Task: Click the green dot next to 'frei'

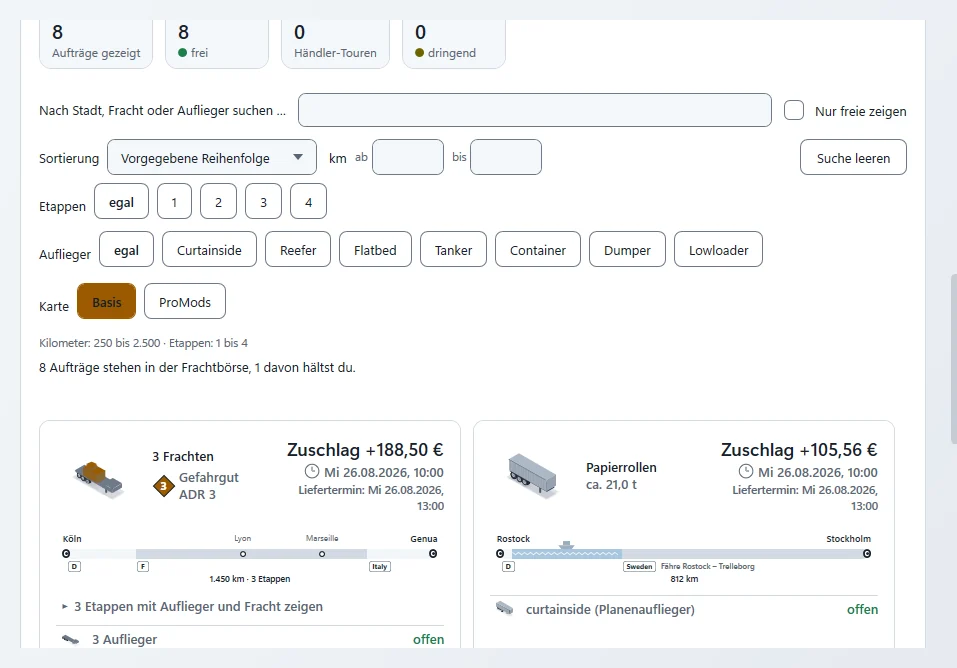Action: [182, 53]
